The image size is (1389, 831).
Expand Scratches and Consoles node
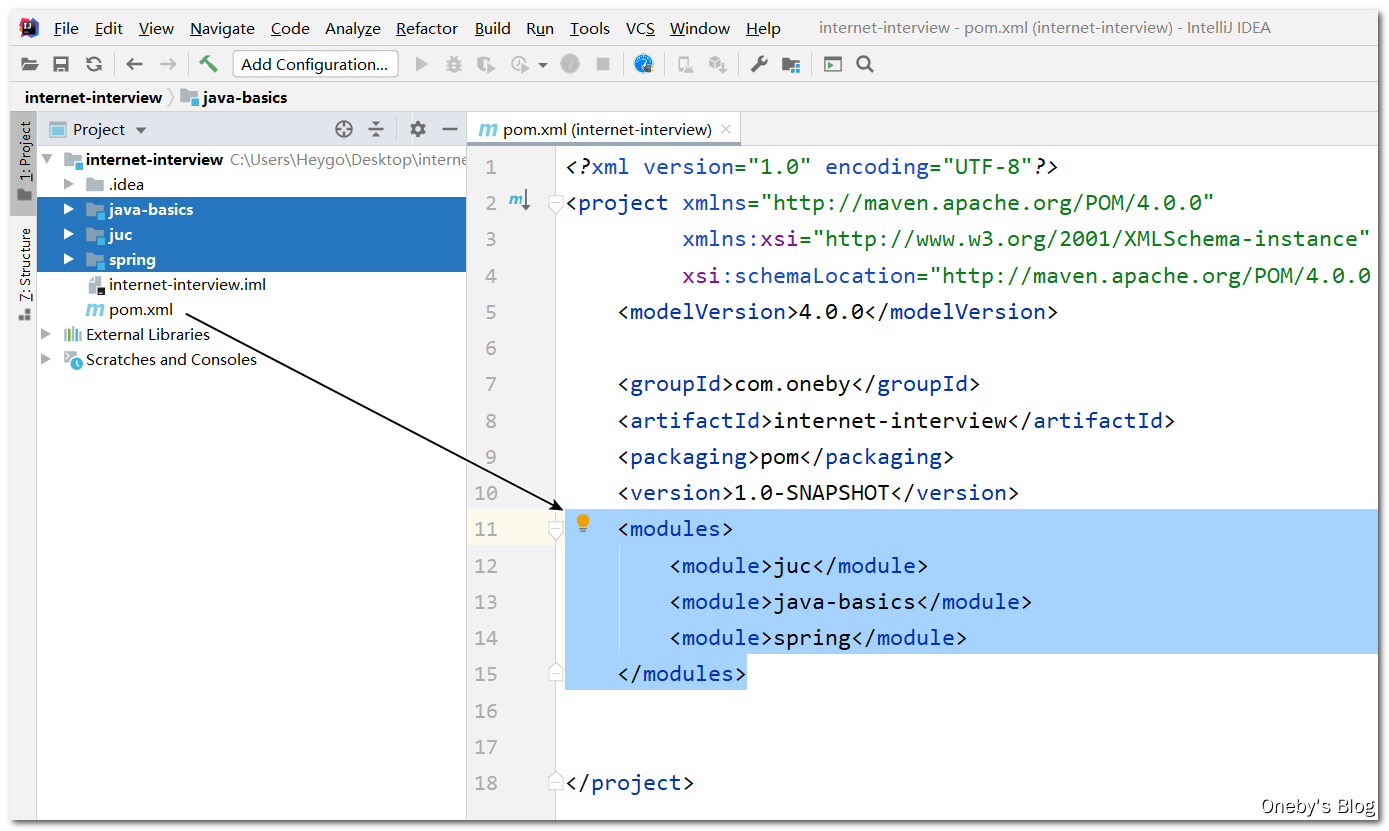coord(46,359)
